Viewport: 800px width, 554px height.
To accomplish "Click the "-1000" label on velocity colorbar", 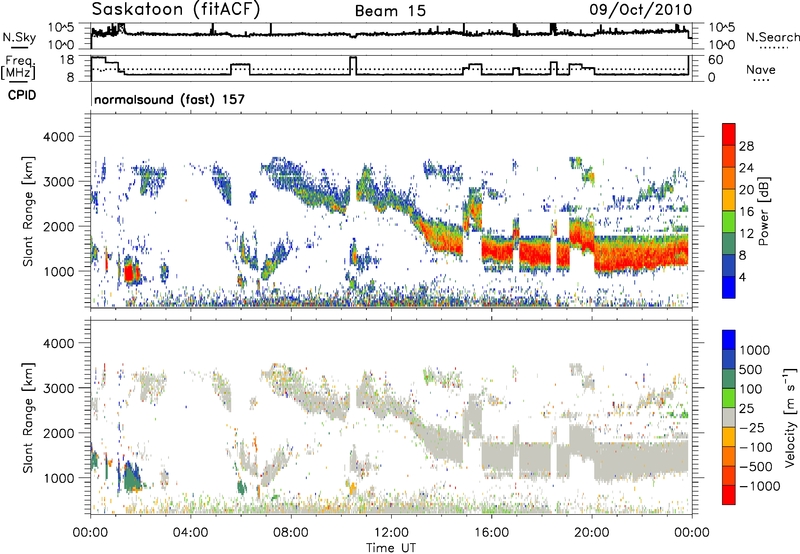I will click(x=759, y=486).
